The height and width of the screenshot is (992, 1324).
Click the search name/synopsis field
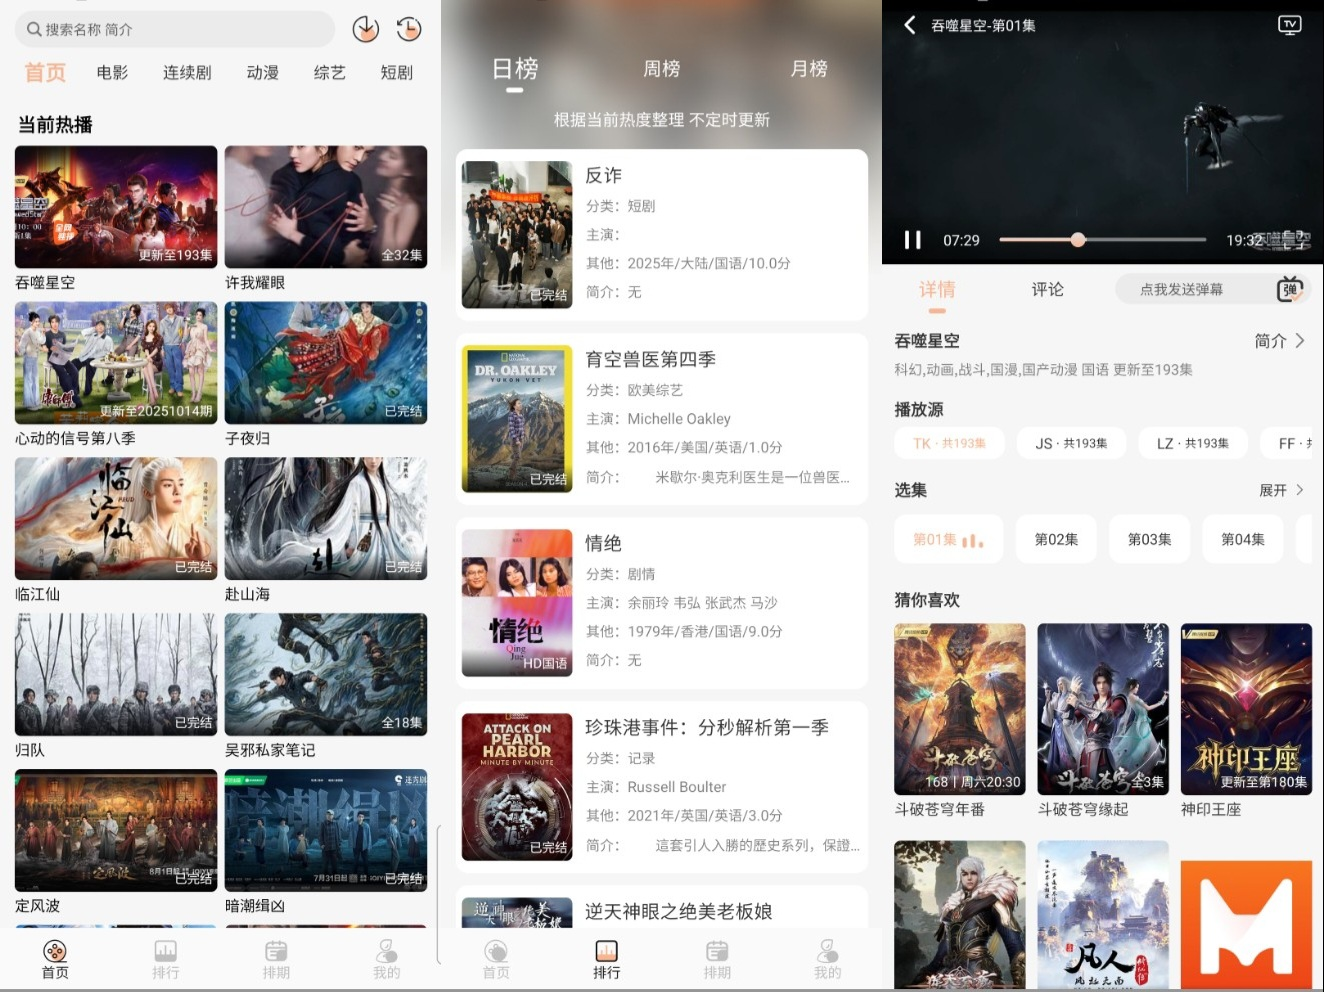[x=175, y=29]
